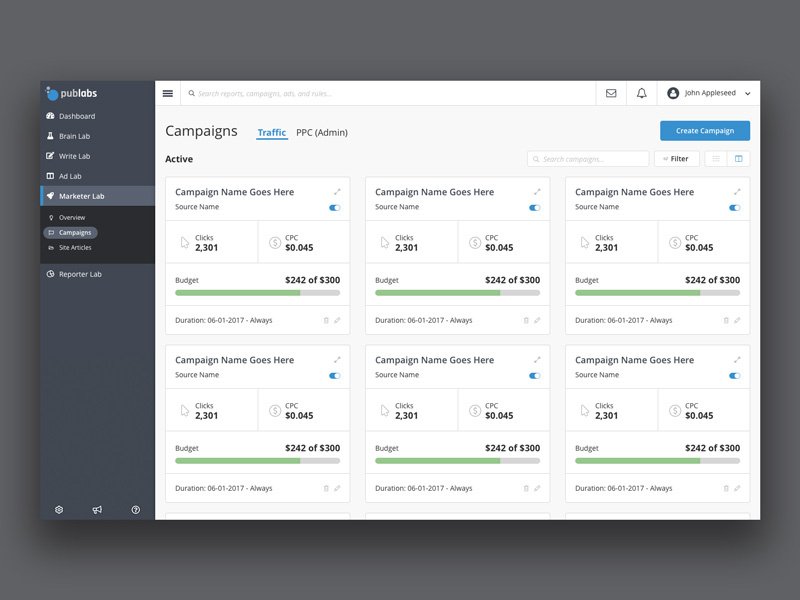The width and height of the screenshot is (800, 600).
Task: Toggle the switch on top-right campaign card
Action: pos(735,208)
